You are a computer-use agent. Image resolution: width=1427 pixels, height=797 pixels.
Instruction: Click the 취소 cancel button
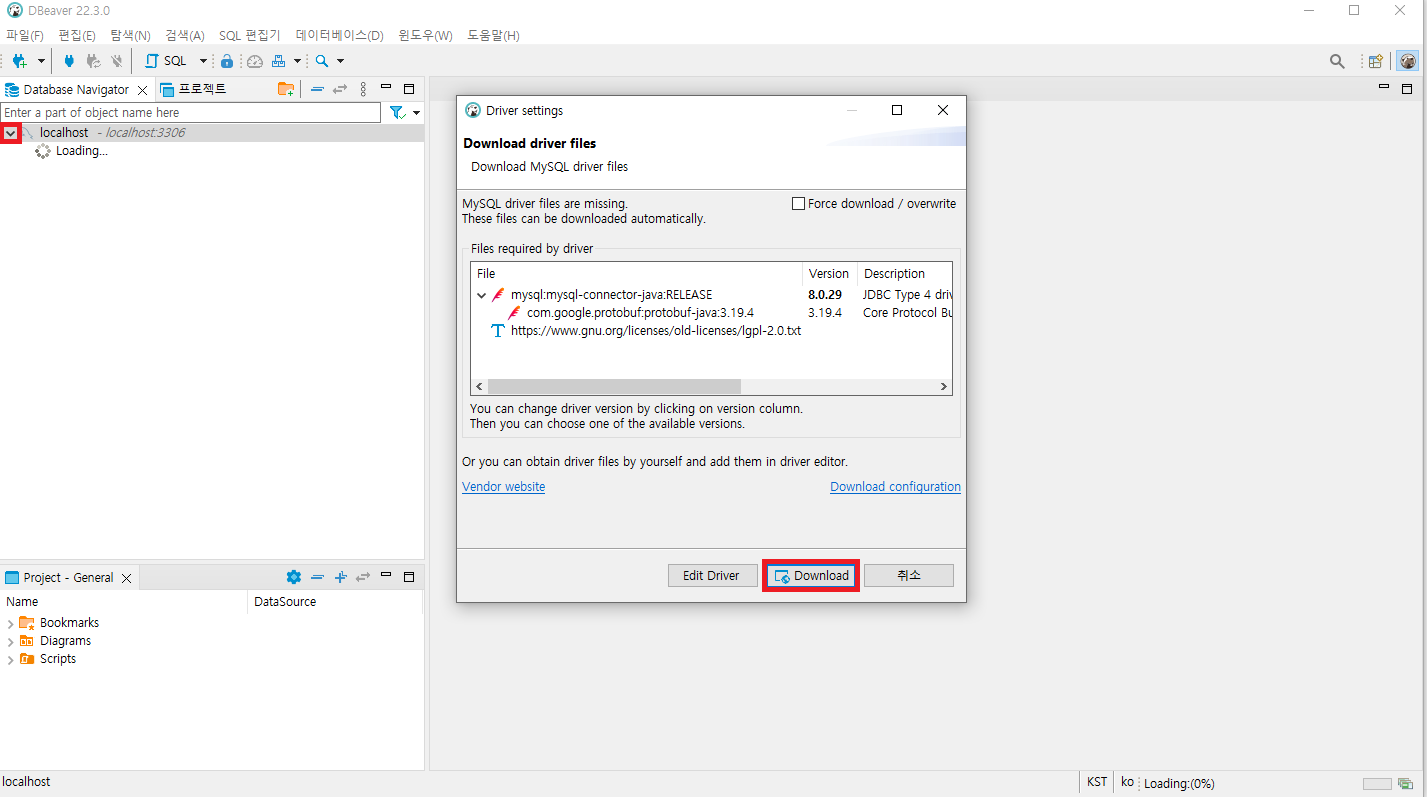909,575
